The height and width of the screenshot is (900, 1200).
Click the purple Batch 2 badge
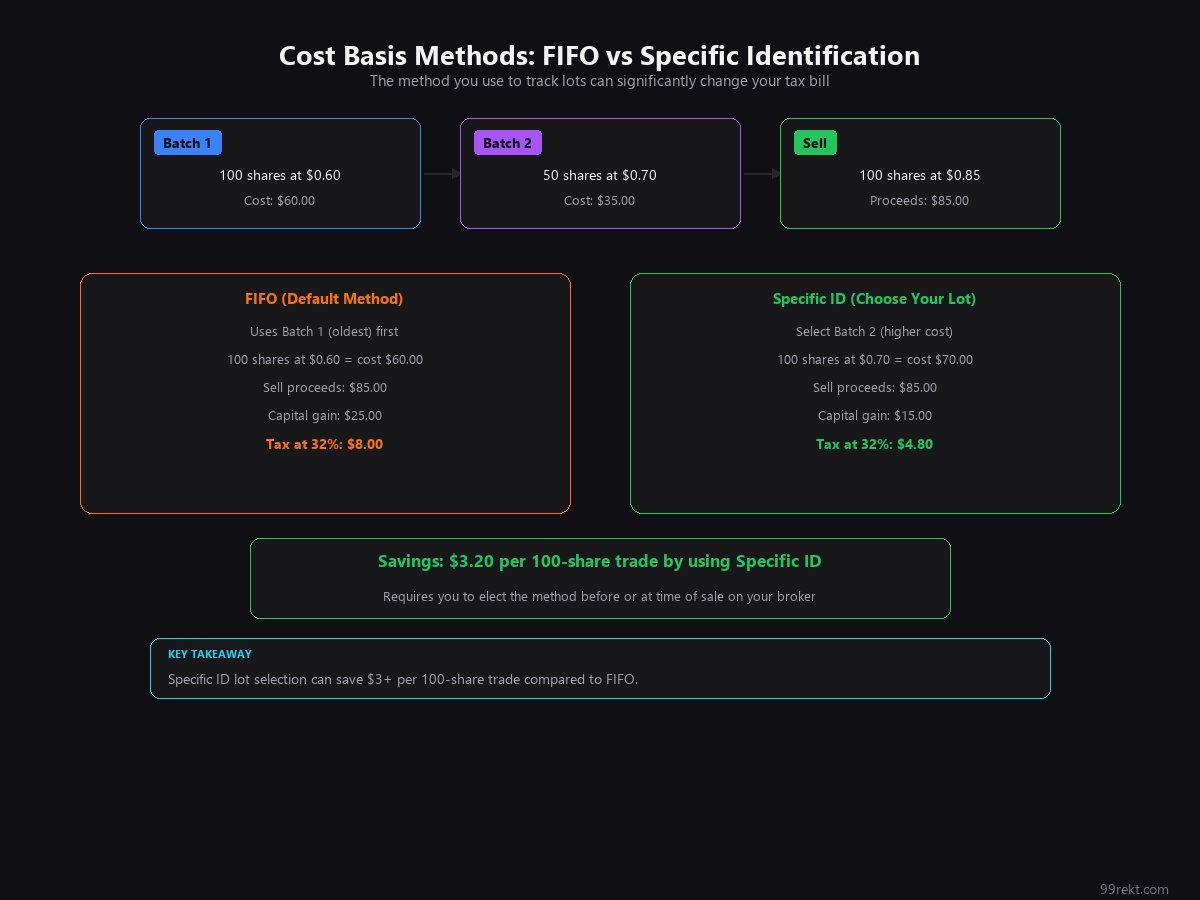[507, 143]
